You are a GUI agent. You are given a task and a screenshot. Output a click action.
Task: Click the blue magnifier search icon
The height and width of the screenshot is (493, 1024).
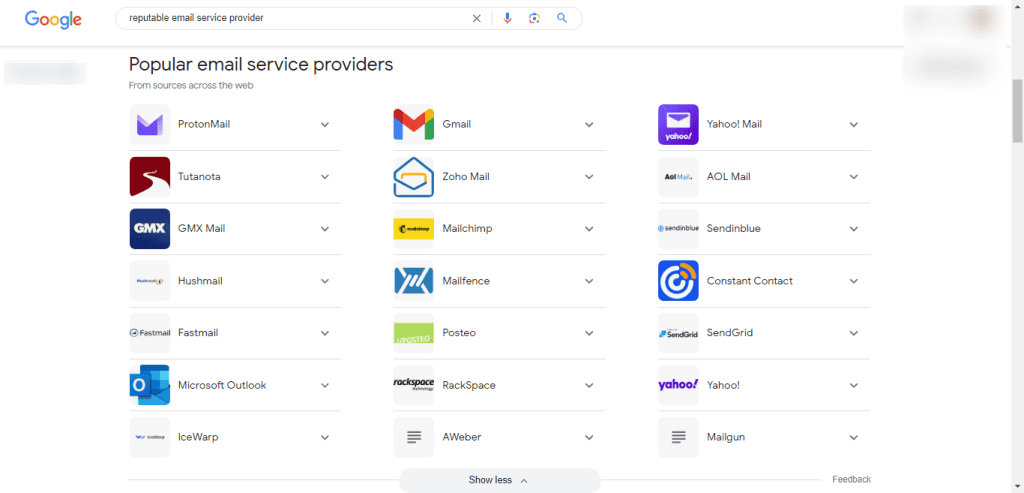pyautogui.click(x=562, y=18)
